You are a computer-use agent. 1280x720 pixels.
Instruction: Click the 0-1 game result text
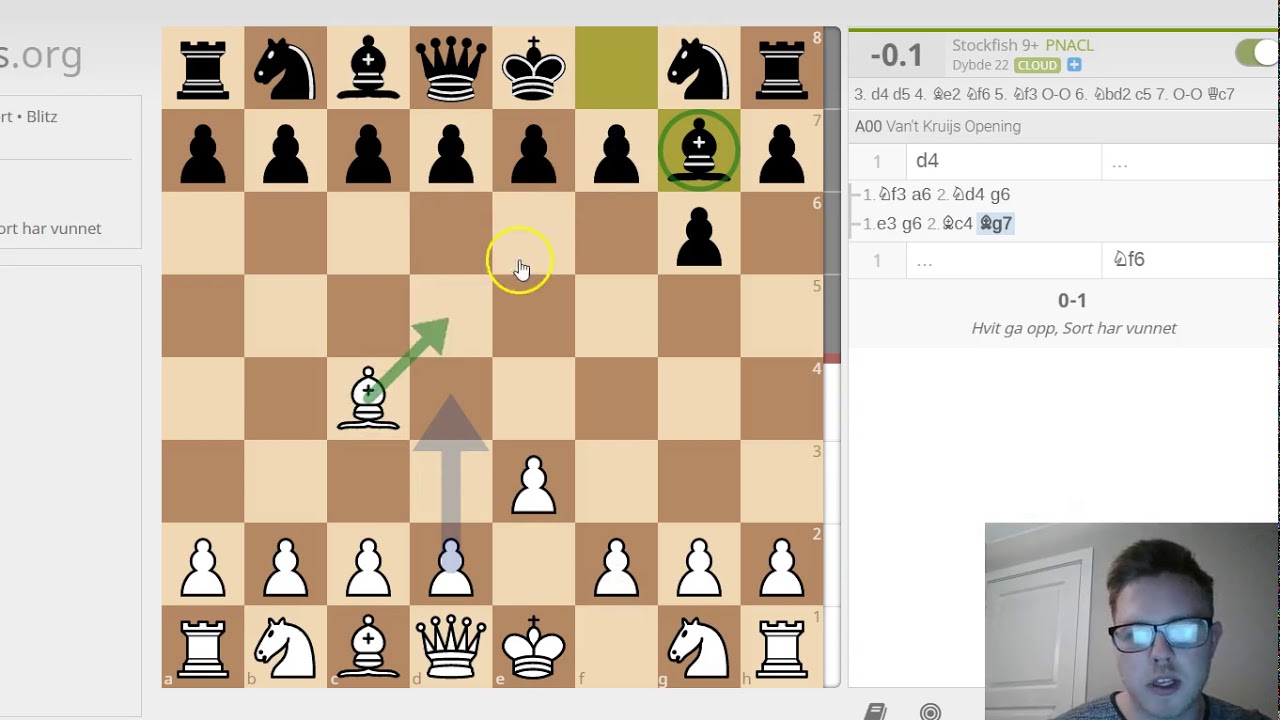pyautogui.click(x=1072, y=300)
